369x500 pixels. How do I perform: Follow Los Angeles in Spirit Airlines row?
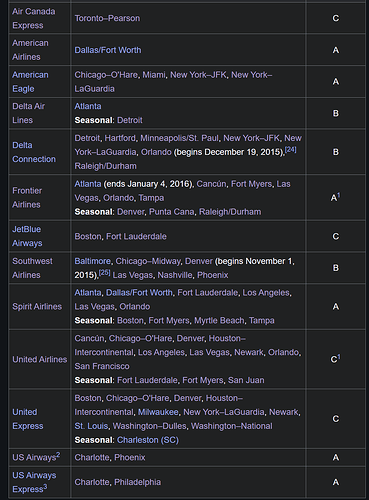(266, 293)
